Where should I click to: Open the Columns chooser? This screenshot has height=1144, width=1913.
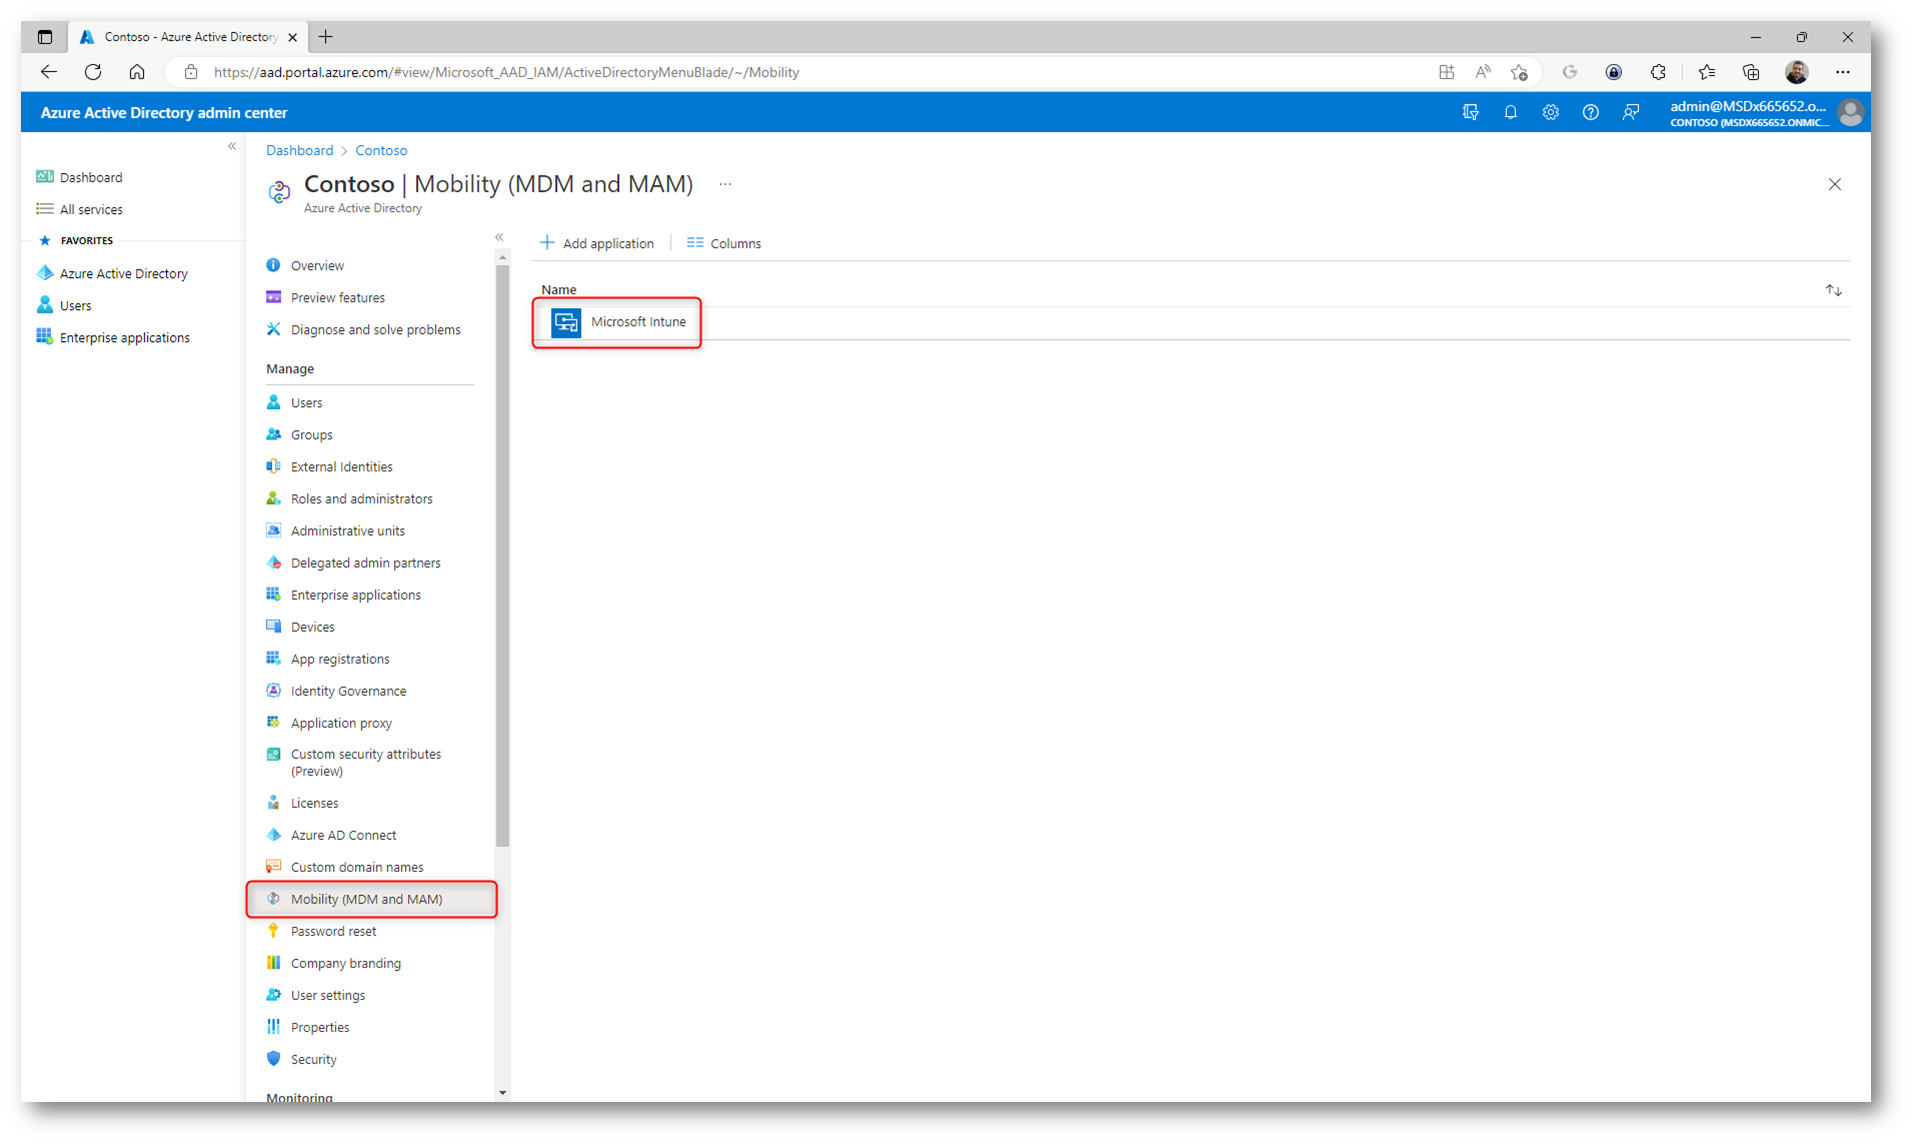coord(724,243)
